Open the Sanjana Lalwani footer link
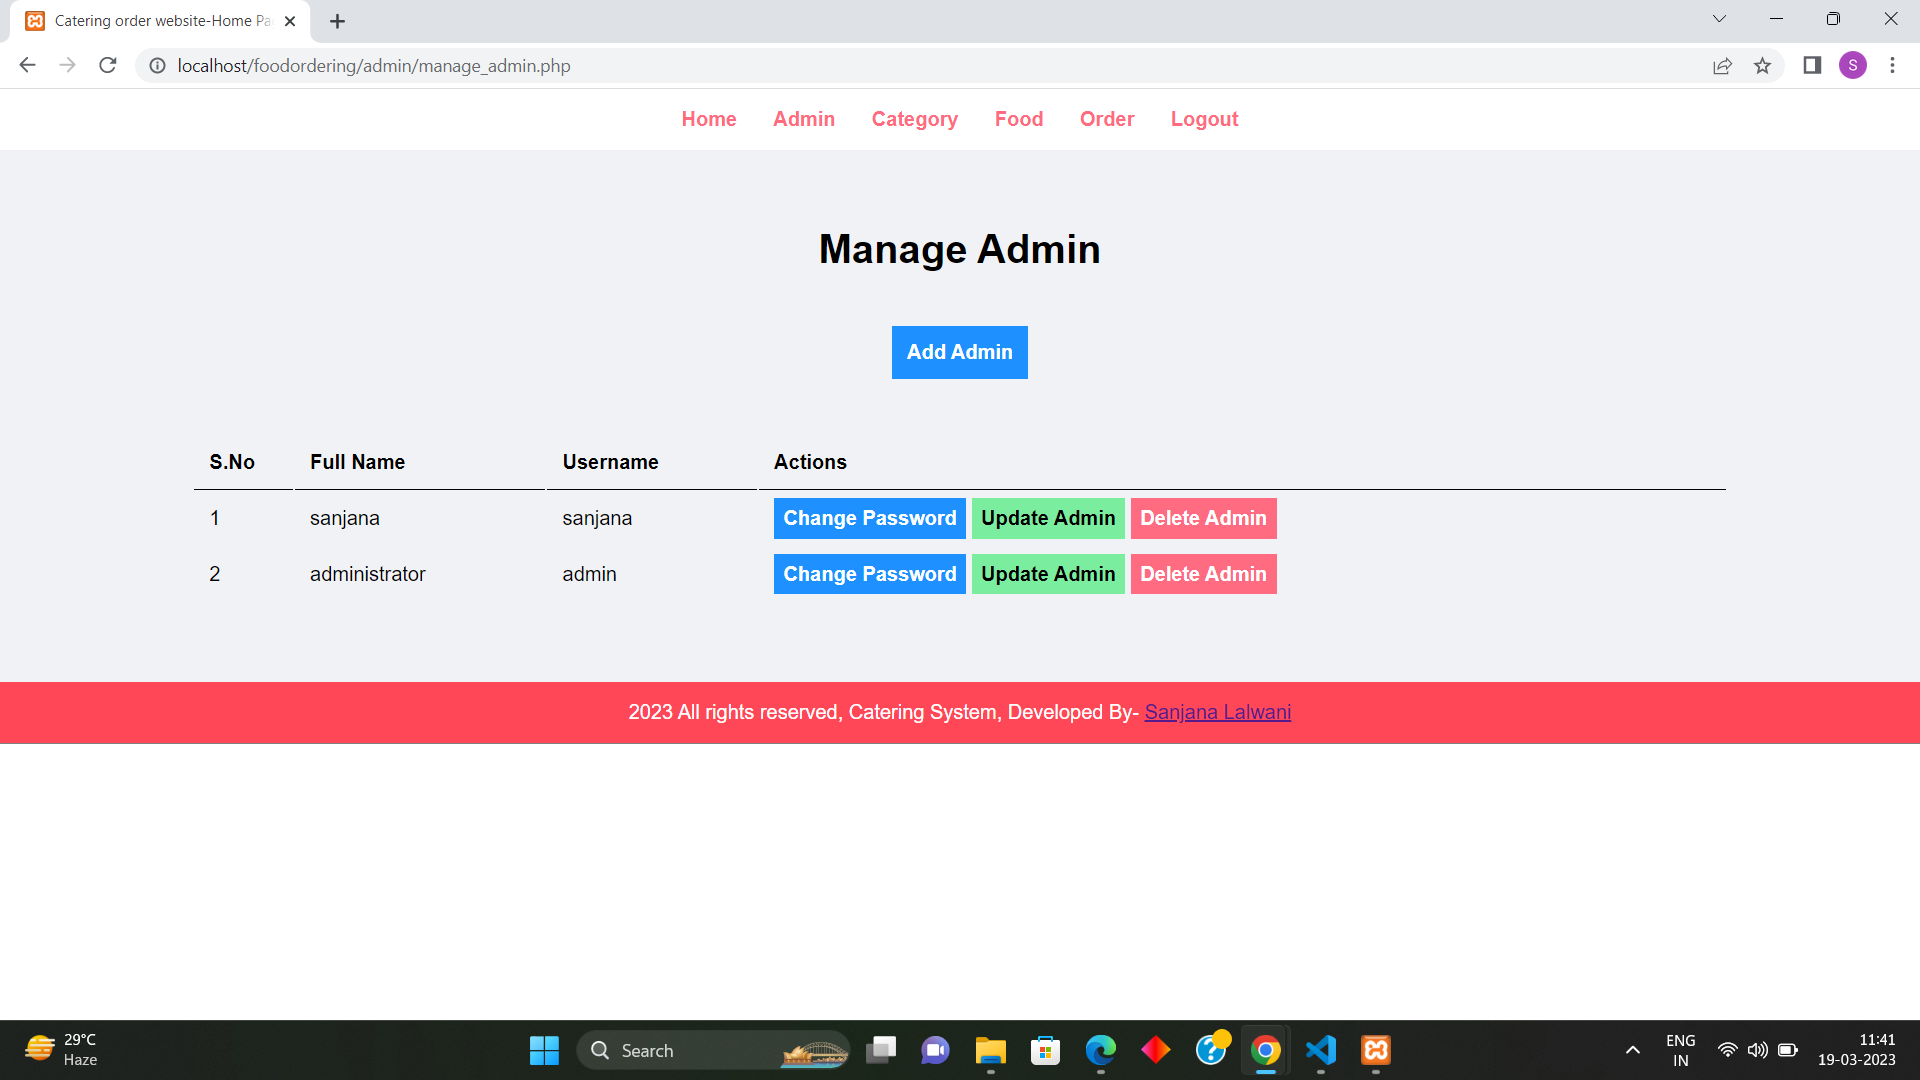This screenshot has width=1920, height=1080. click(1217, 712)
